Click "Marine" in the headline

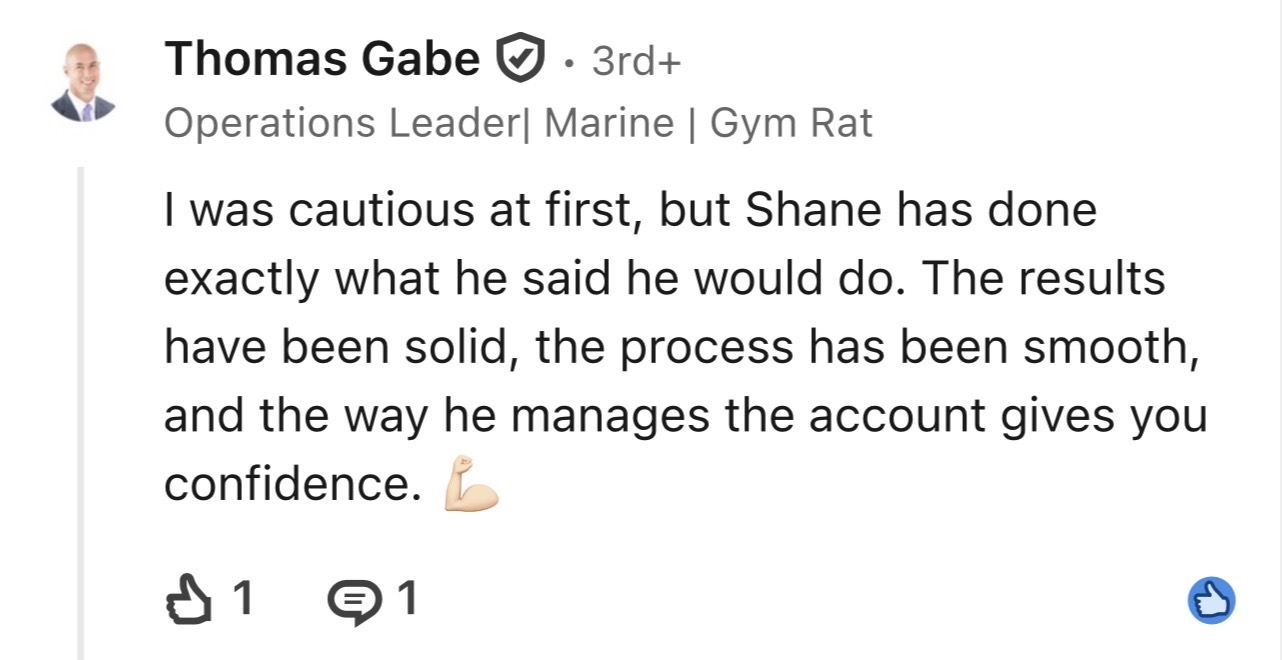pyautogui.click(x=608, y=124)
